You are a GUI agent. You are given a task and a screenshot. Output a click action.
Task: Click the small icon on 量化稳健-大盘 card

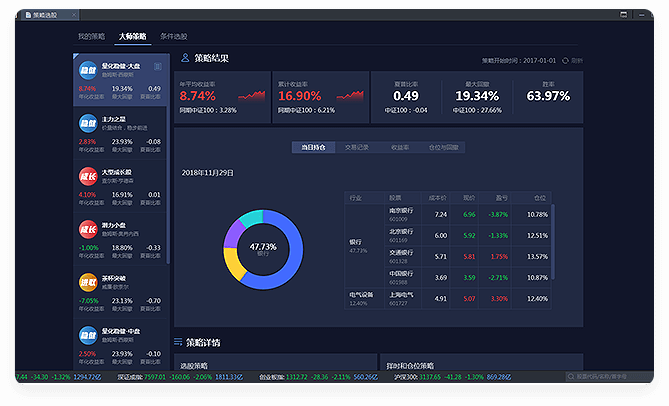point(157,66)
